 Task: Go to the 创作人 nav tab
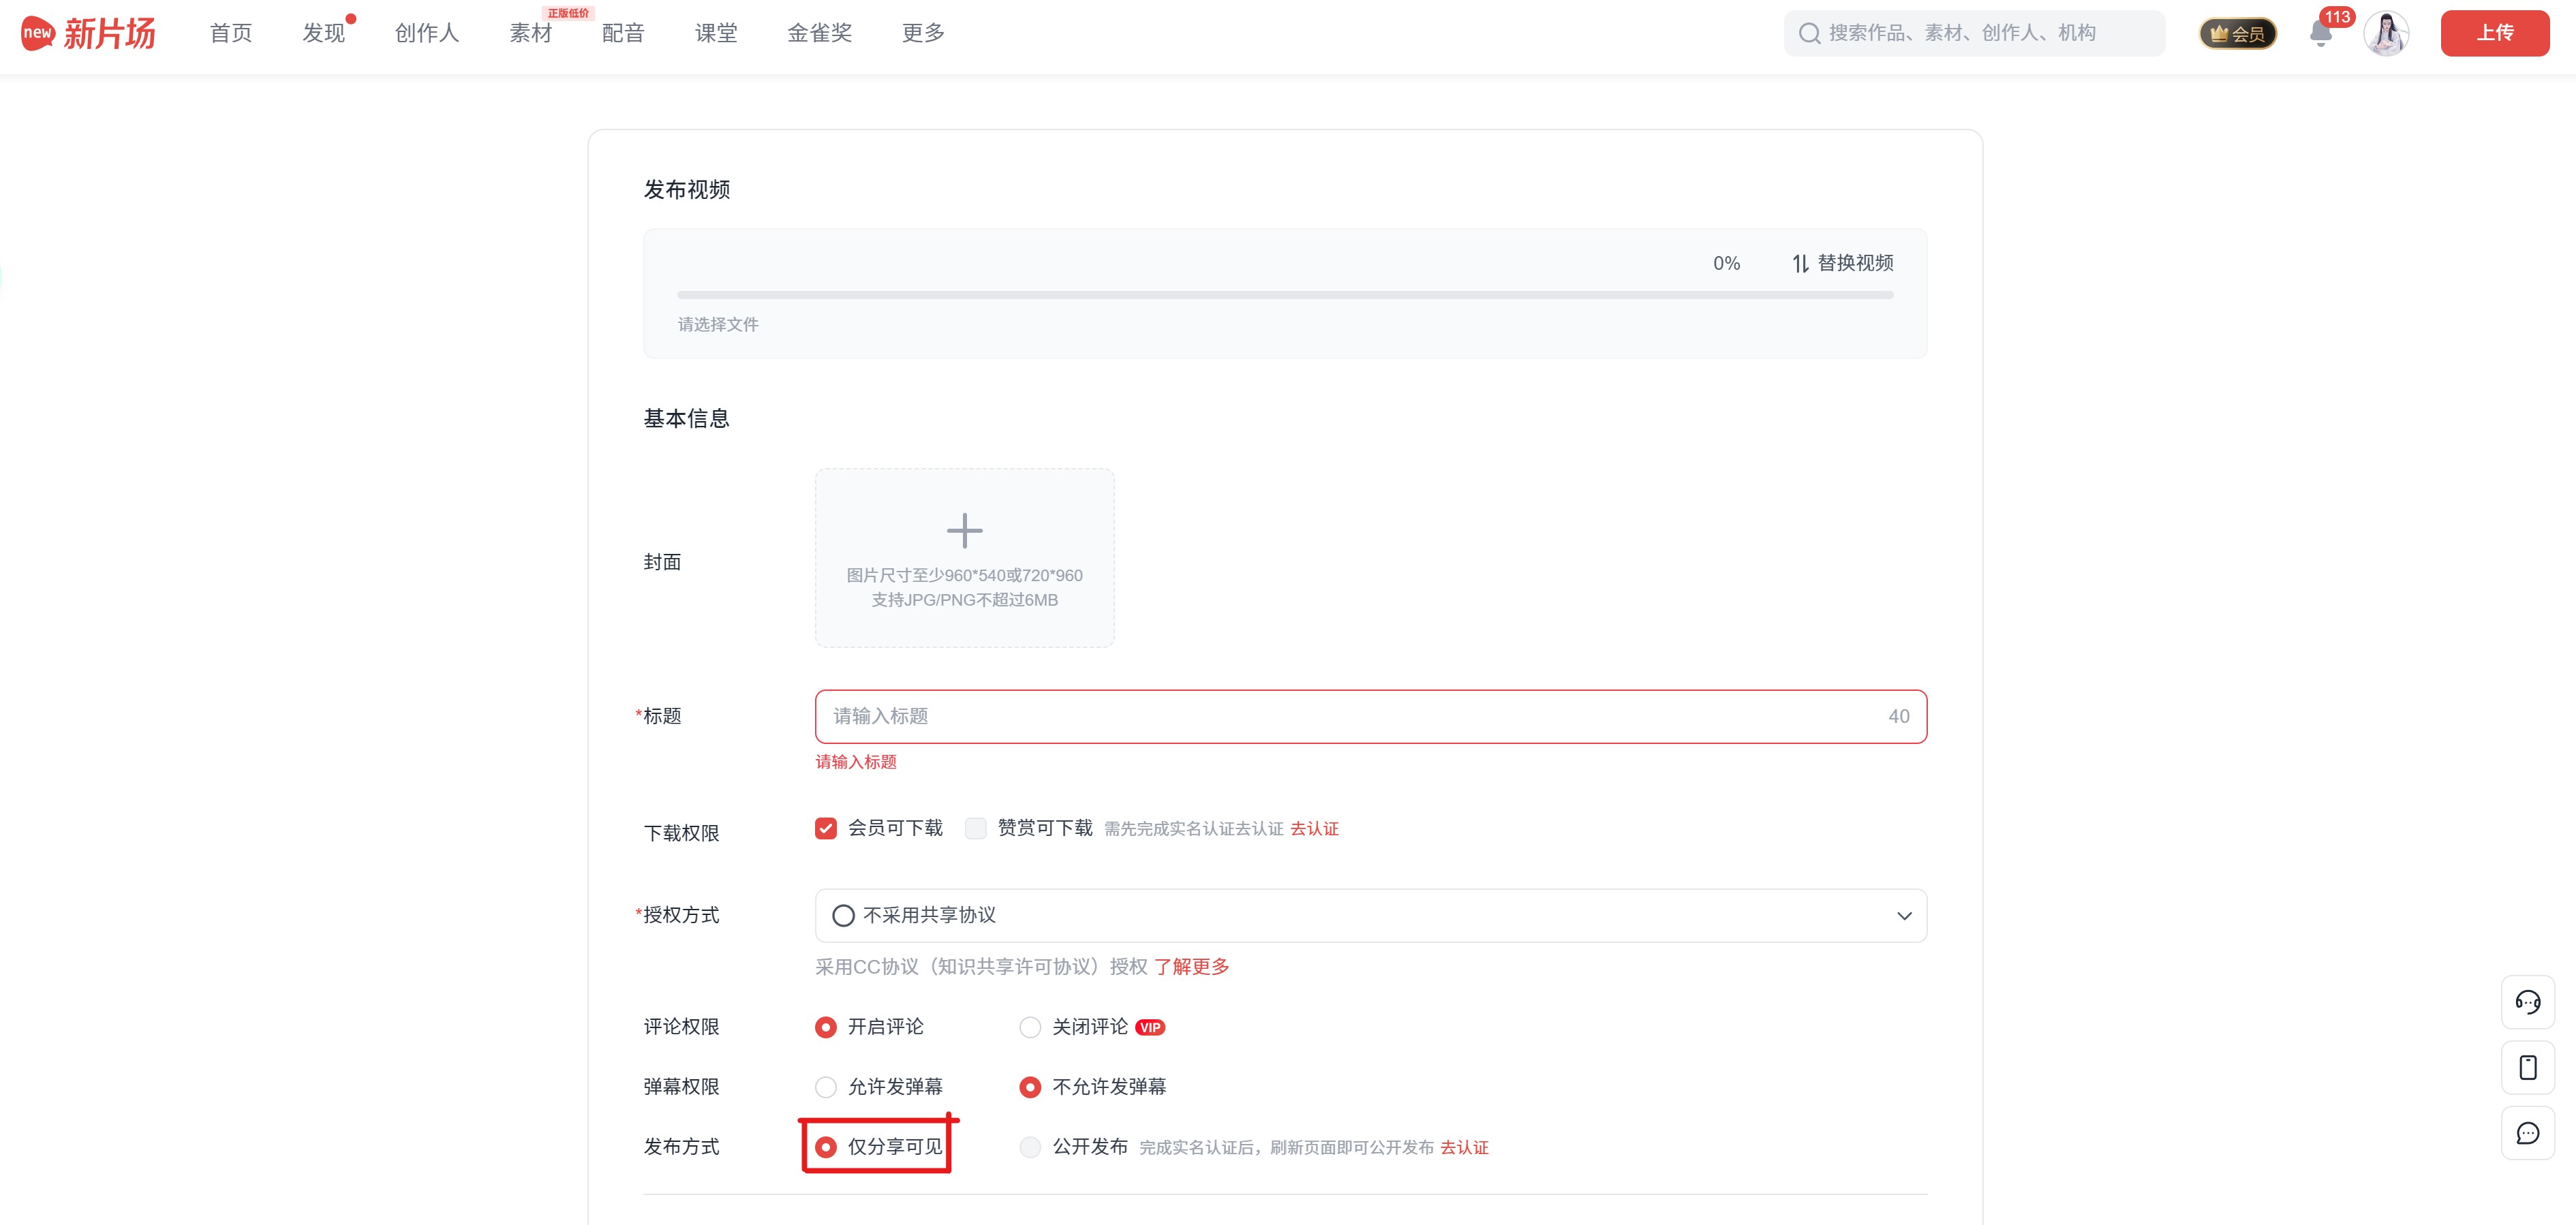426,33
